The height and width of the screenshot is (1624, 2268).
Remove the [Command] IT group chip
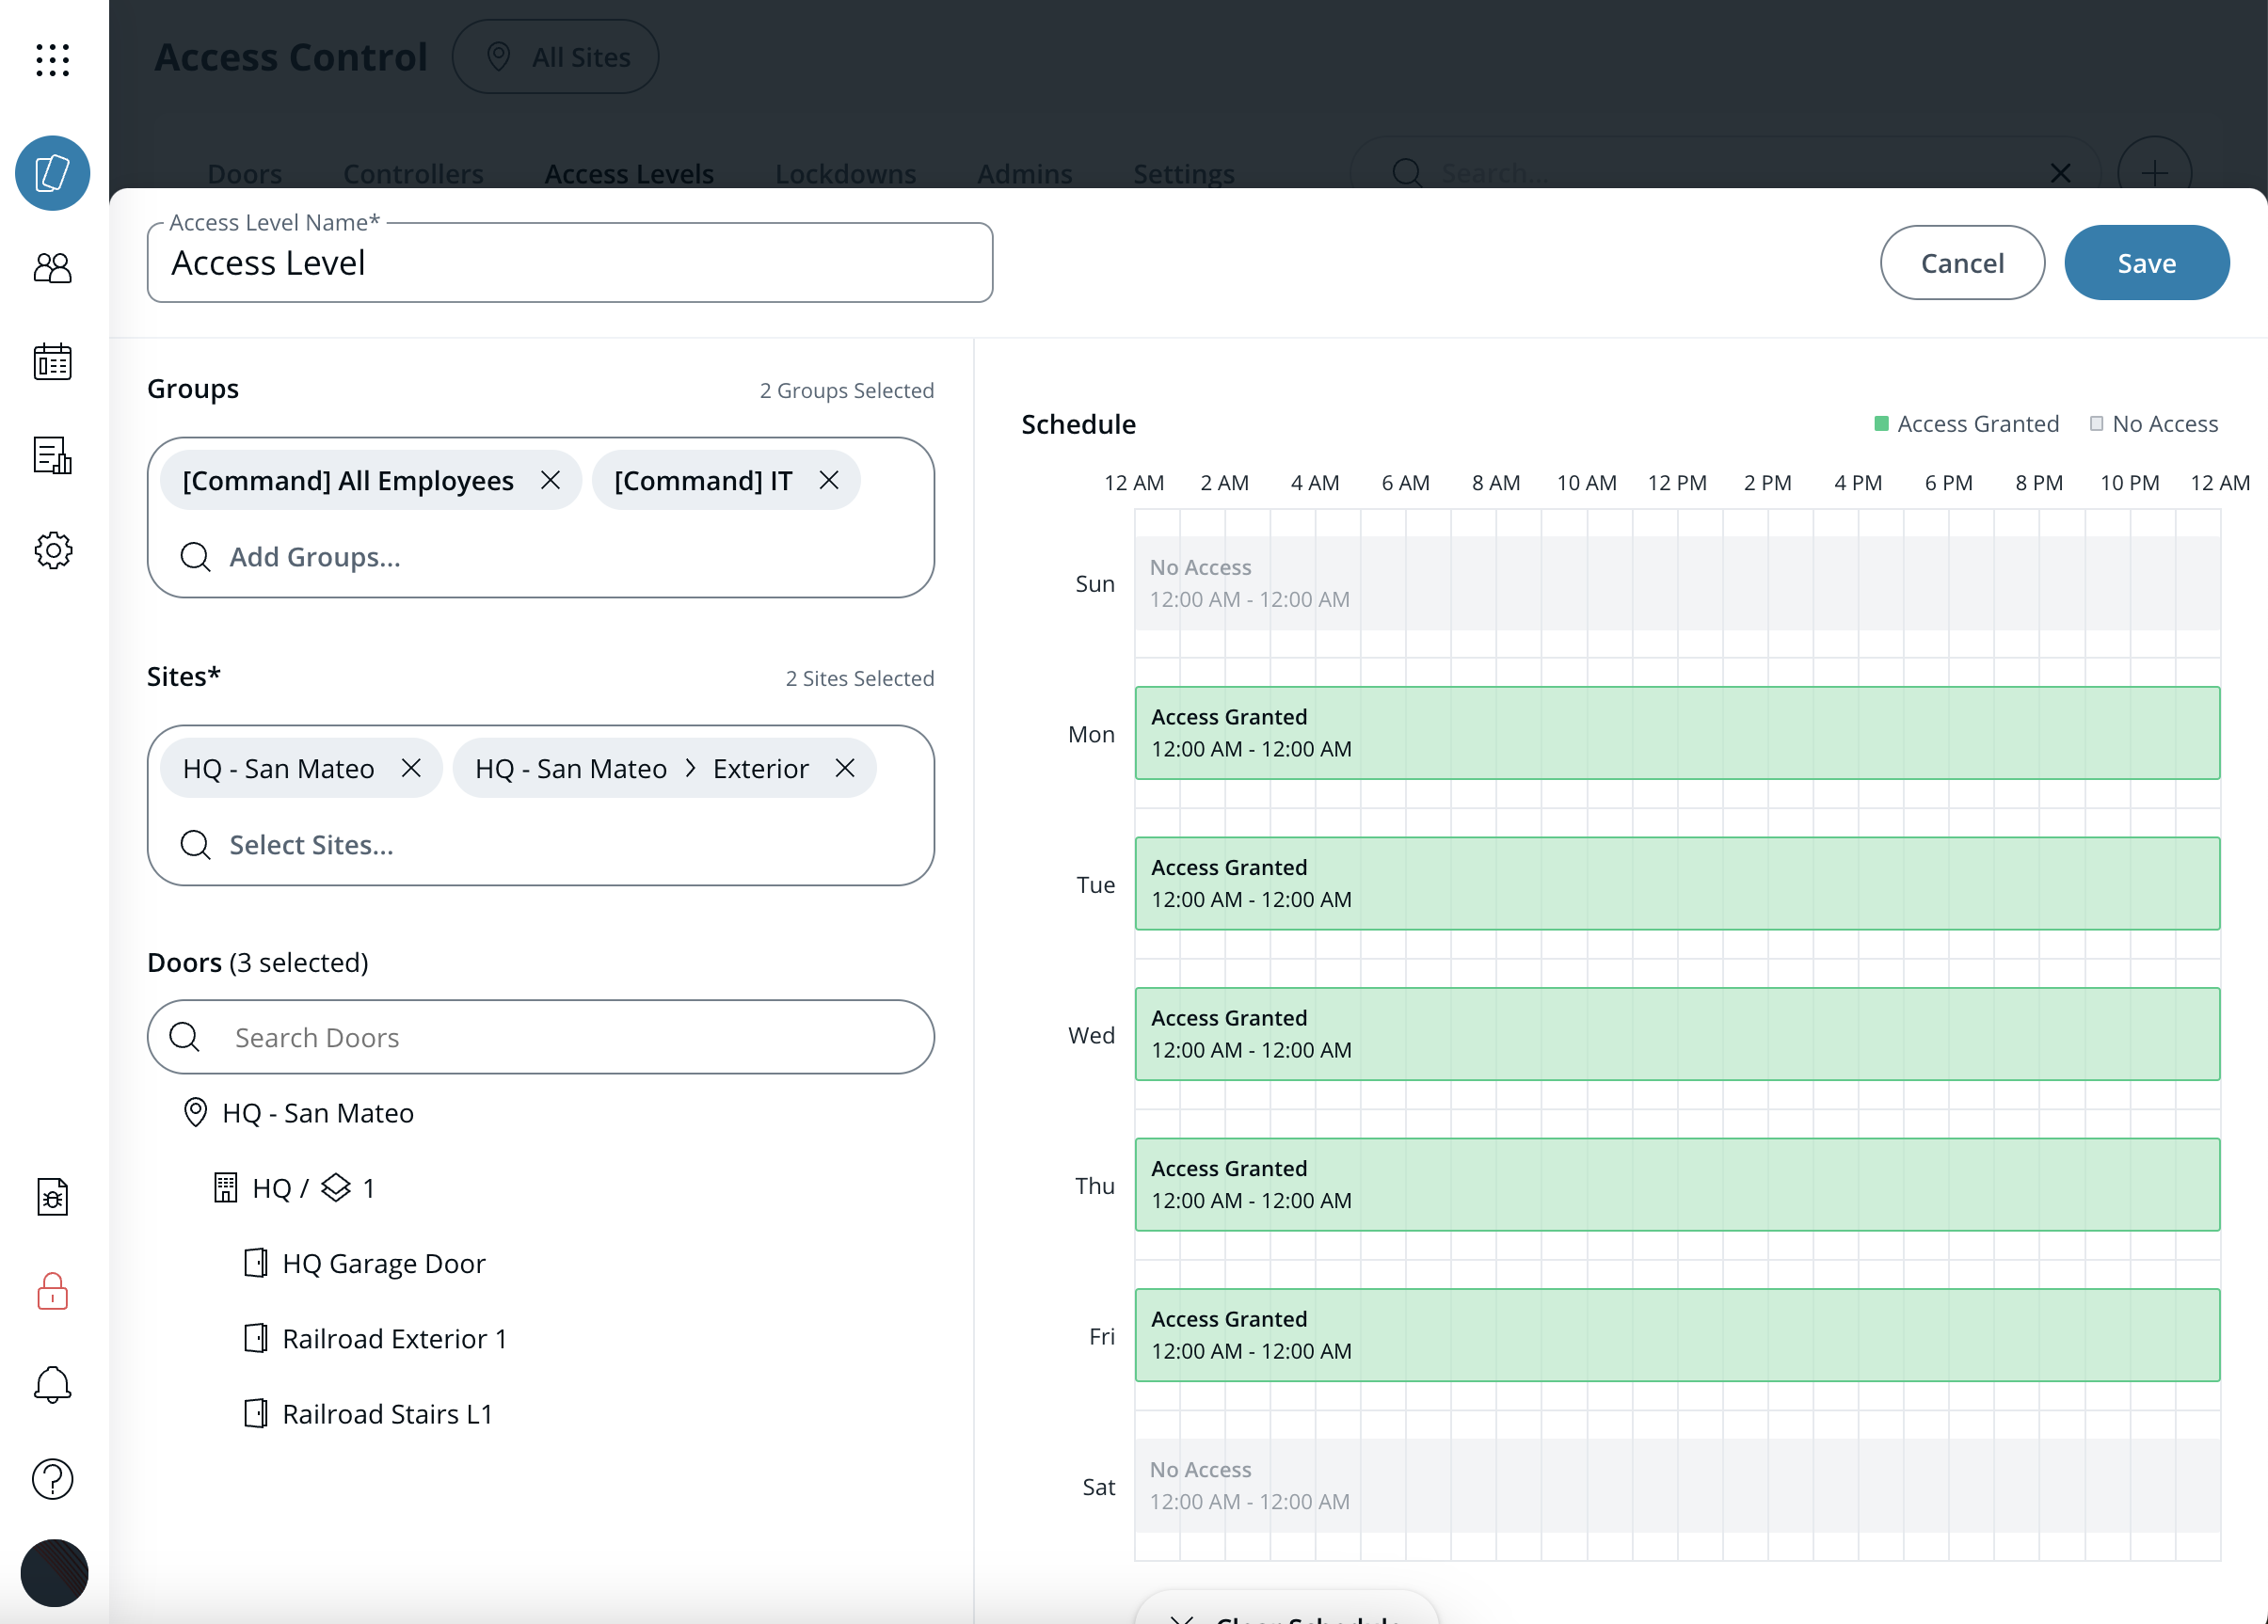(x=829, y=481)
